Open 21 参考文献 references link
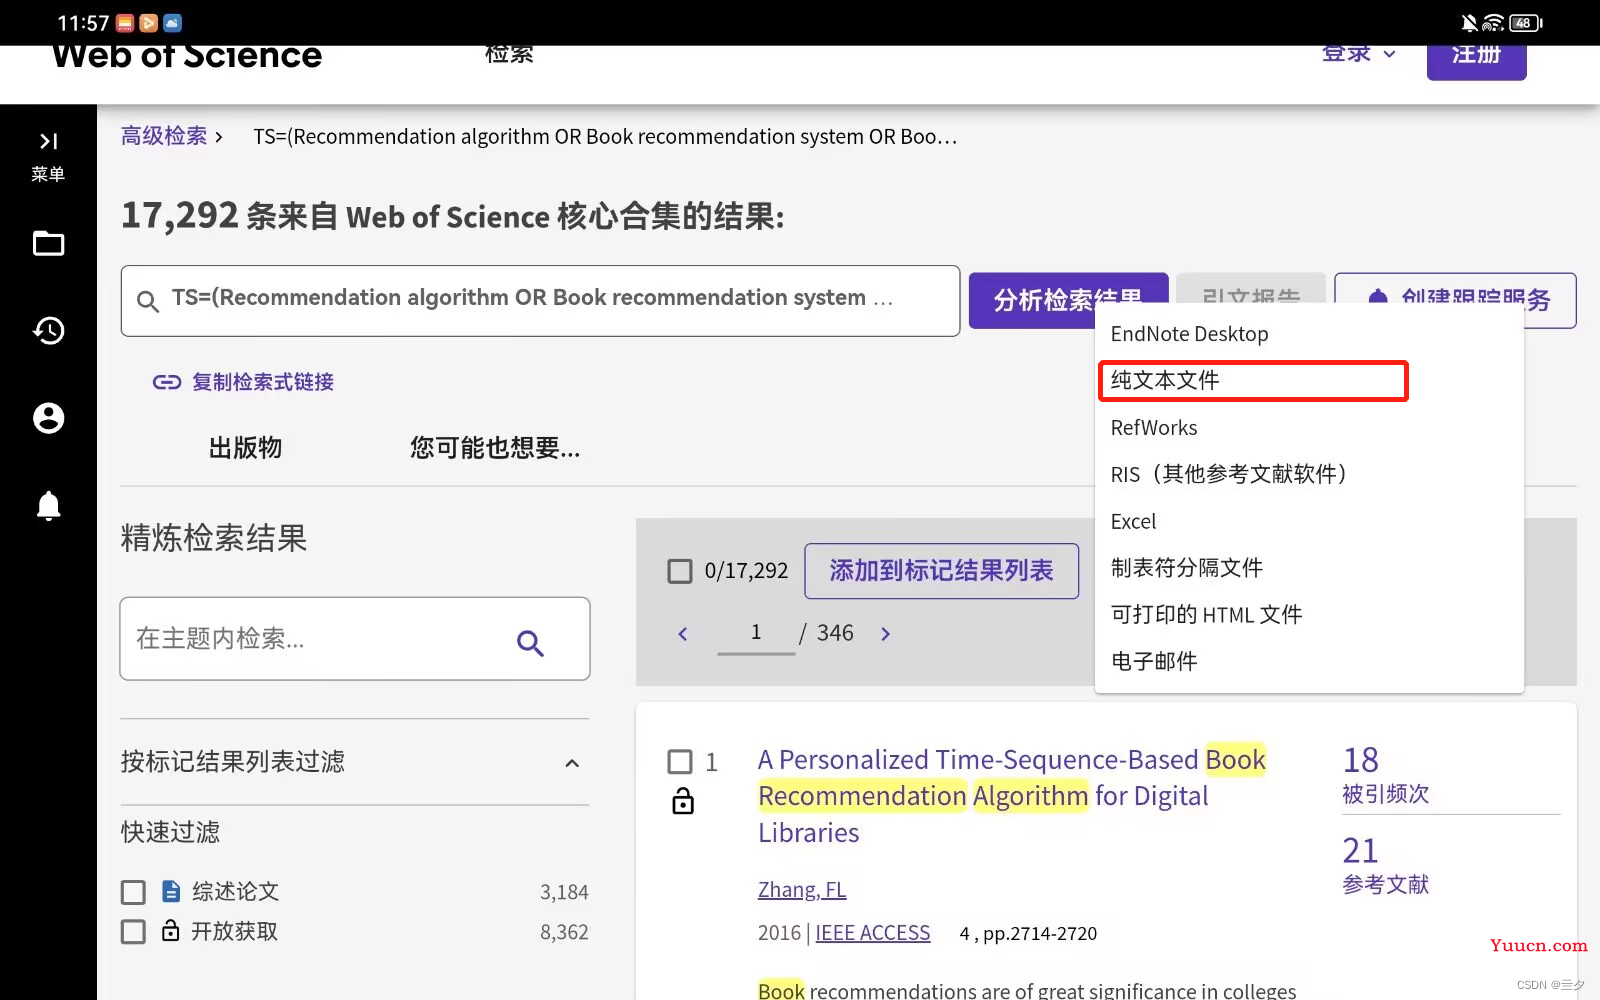Screen dimensions: 1600x1000 pyautogui.click(x=1385, y=866)
